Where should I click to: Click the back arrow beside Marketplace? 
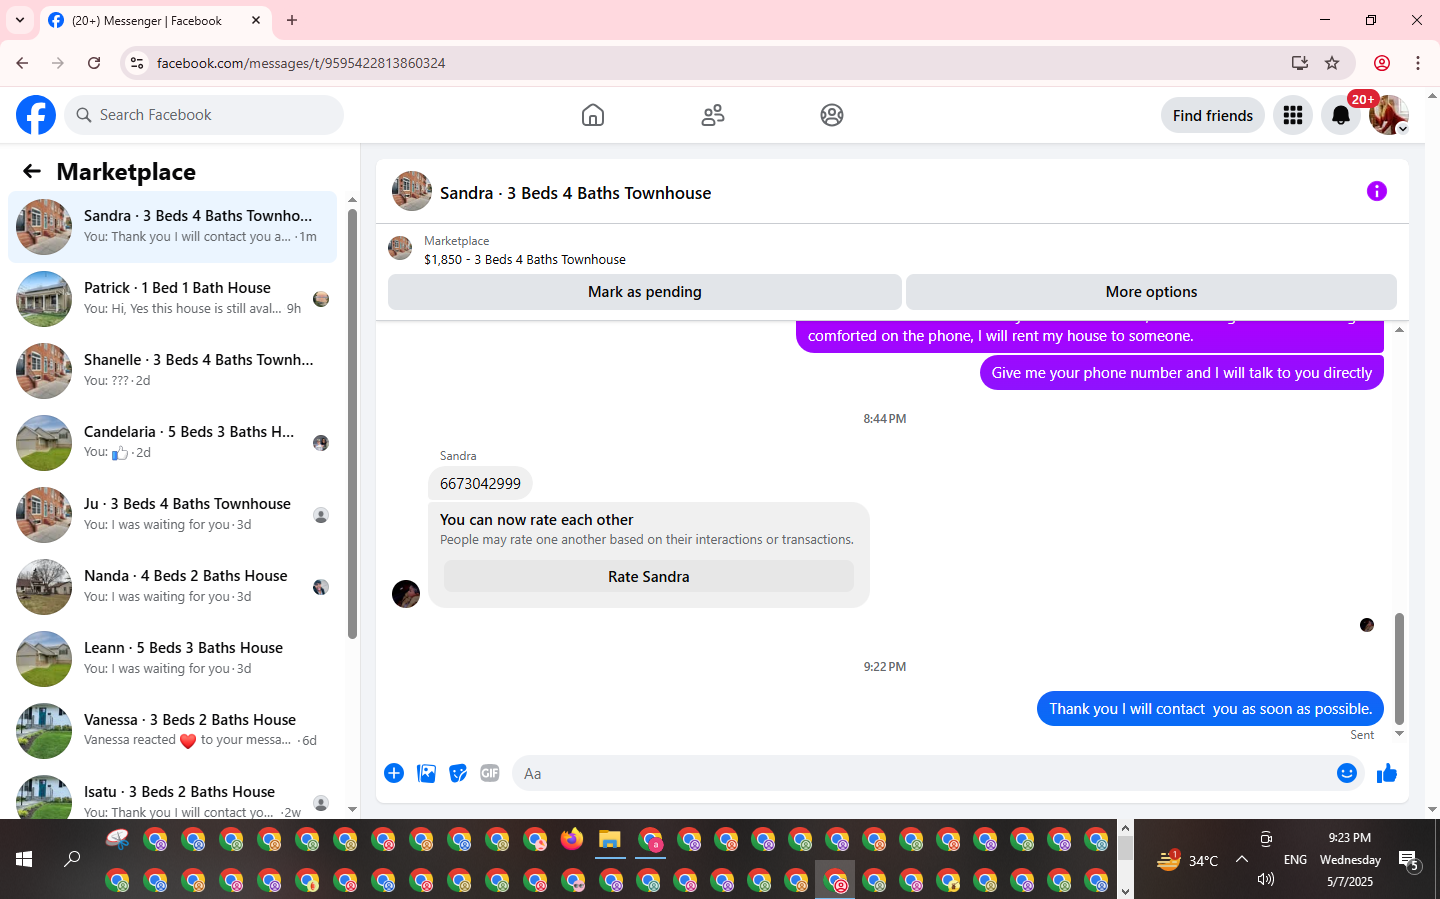pyautogui.click(x=32, y=171)
